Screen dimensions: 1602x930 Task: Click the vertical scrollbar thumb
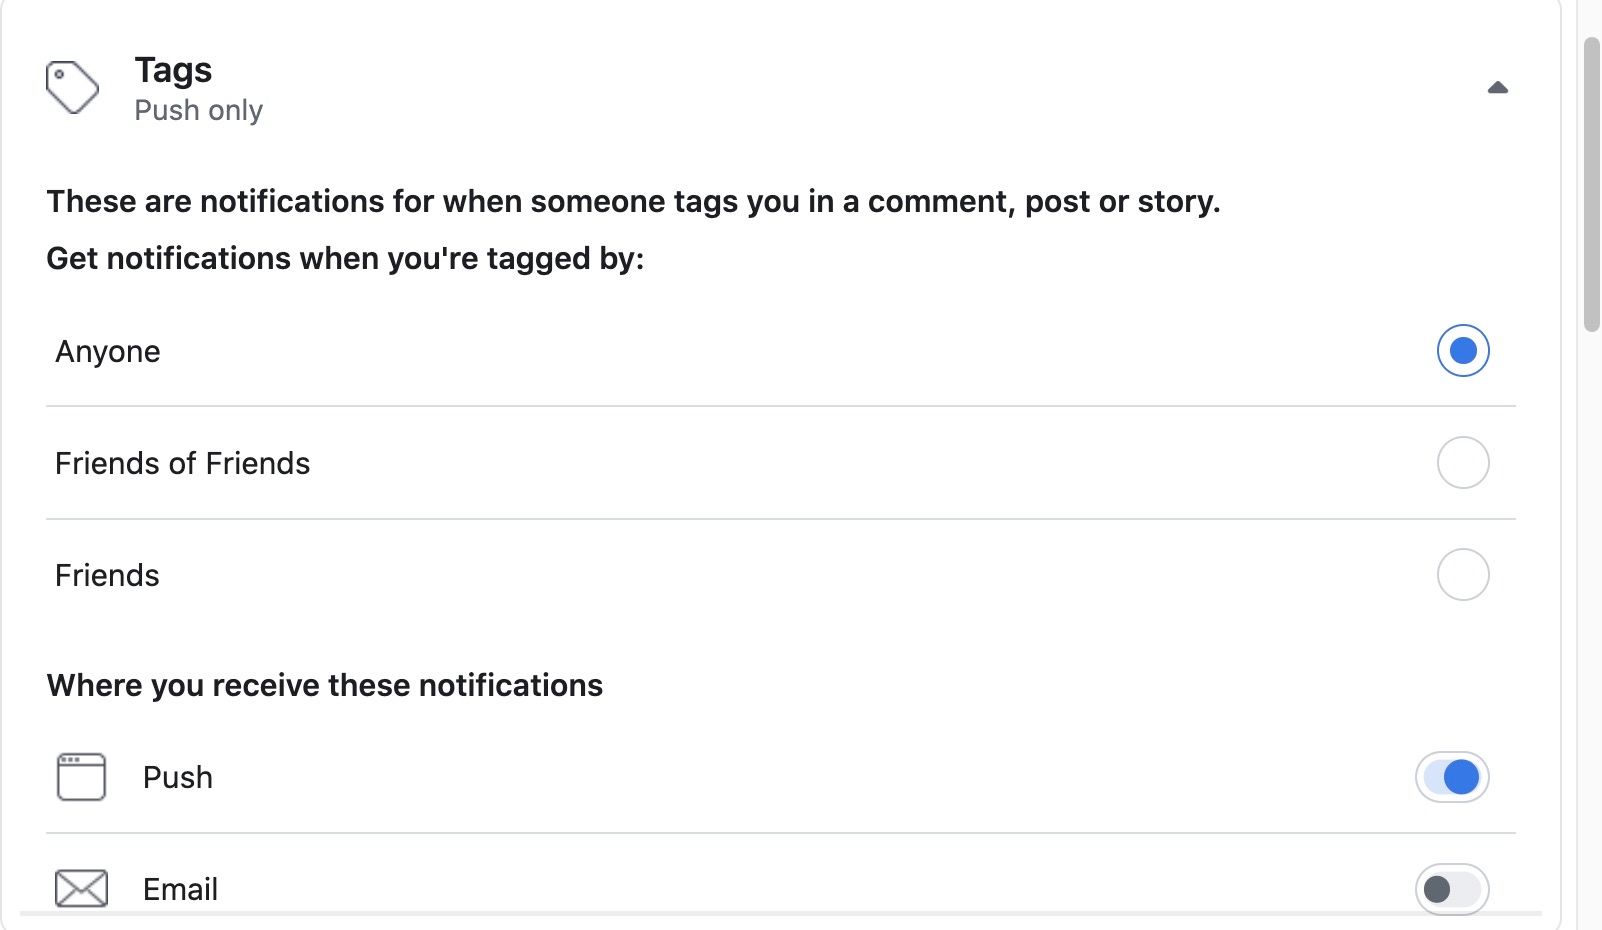1591,185
